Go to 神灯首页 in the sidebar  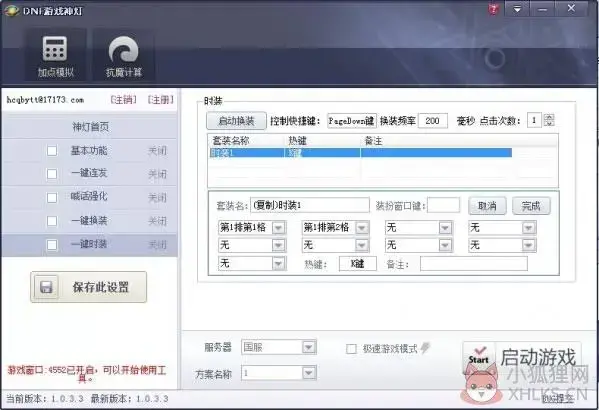coord(91,126)
